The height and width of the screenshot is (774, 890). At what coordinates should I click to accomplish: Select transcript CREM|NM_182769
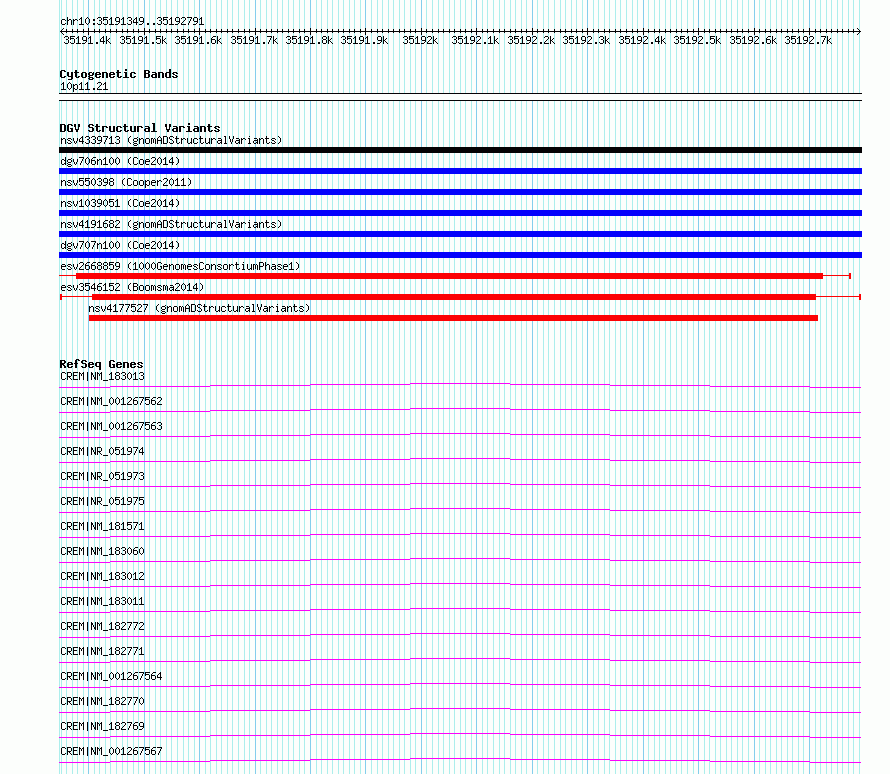[102, 726]
